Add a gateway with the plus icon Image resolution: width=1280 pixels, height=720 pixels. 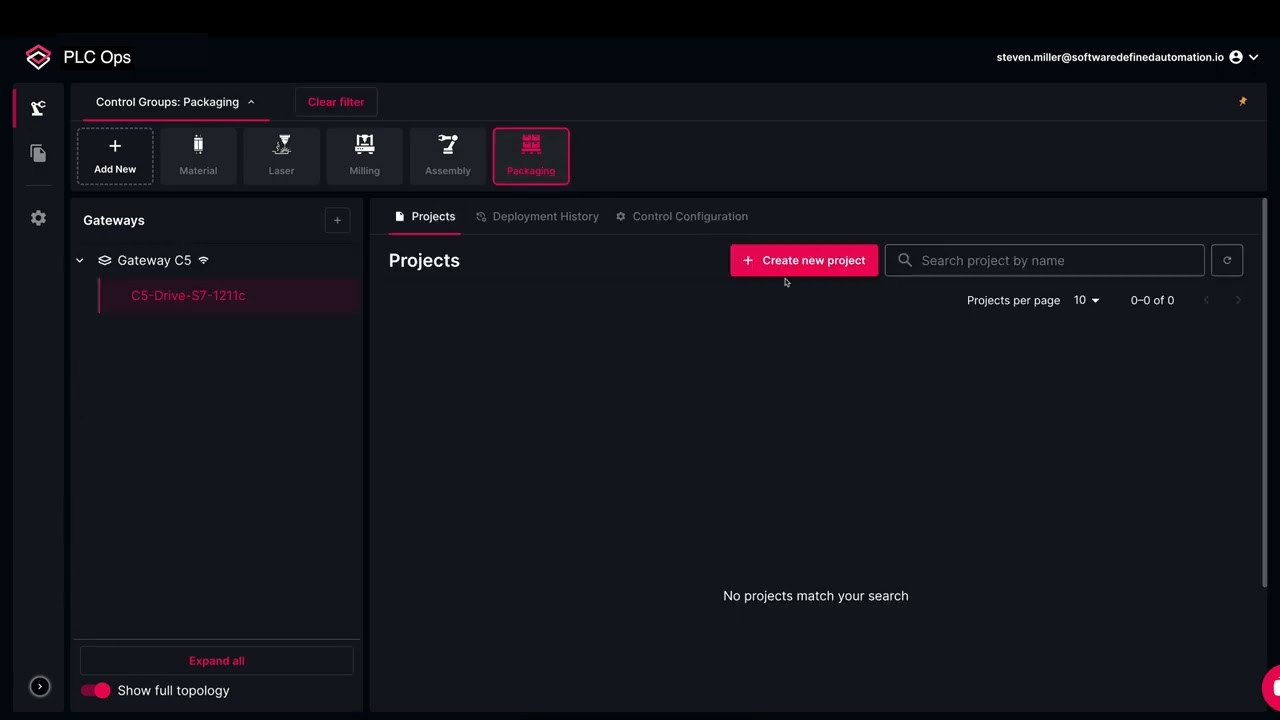(x=337, y=220)
